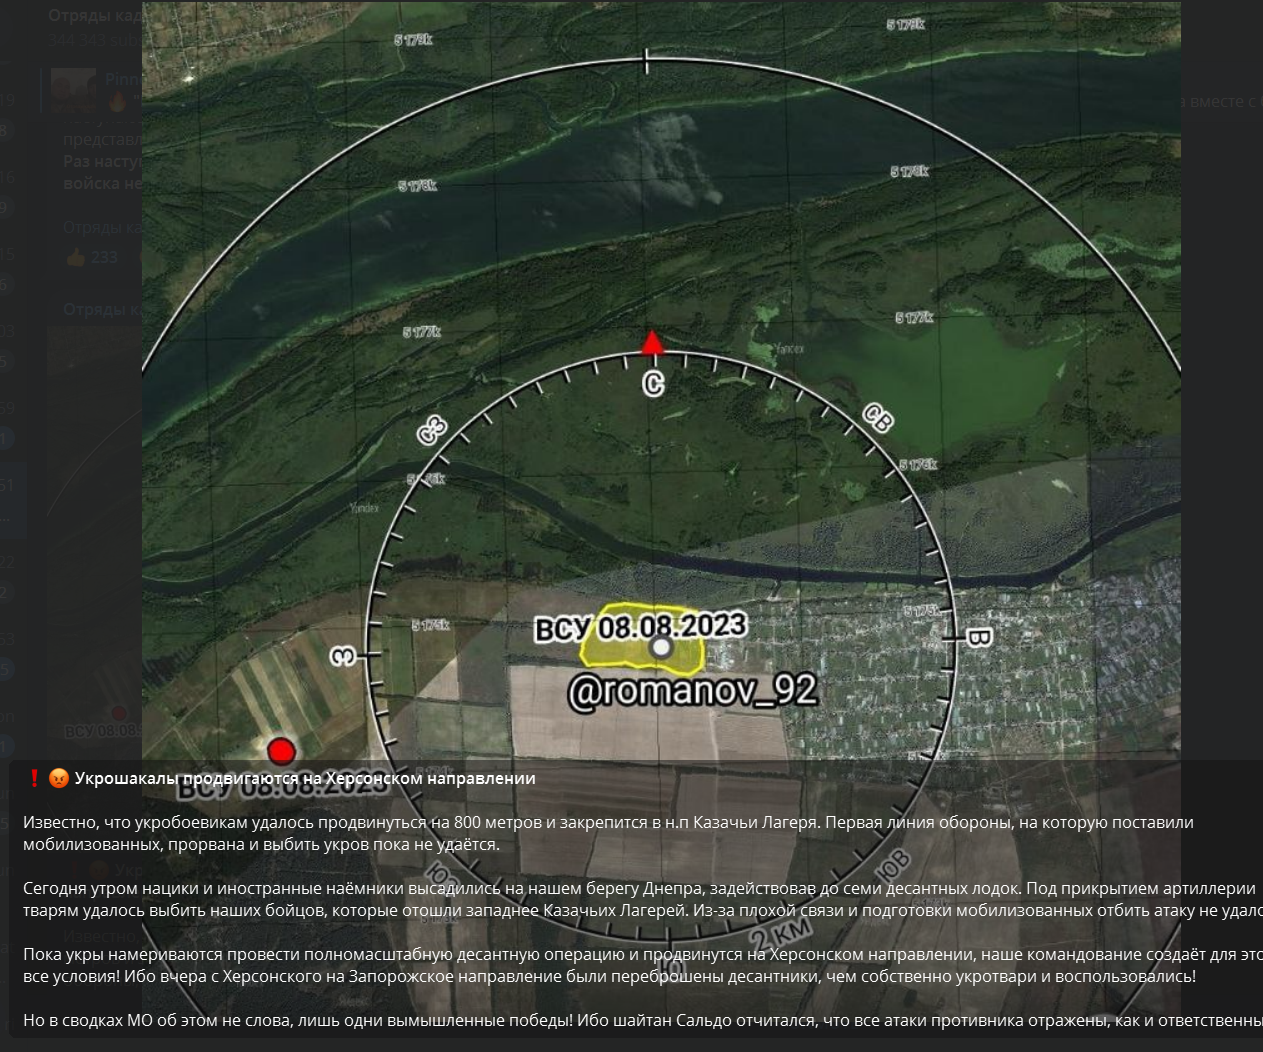Click the 'C' north compass label
1263x1052 pixels.
[x=653, y=383]
